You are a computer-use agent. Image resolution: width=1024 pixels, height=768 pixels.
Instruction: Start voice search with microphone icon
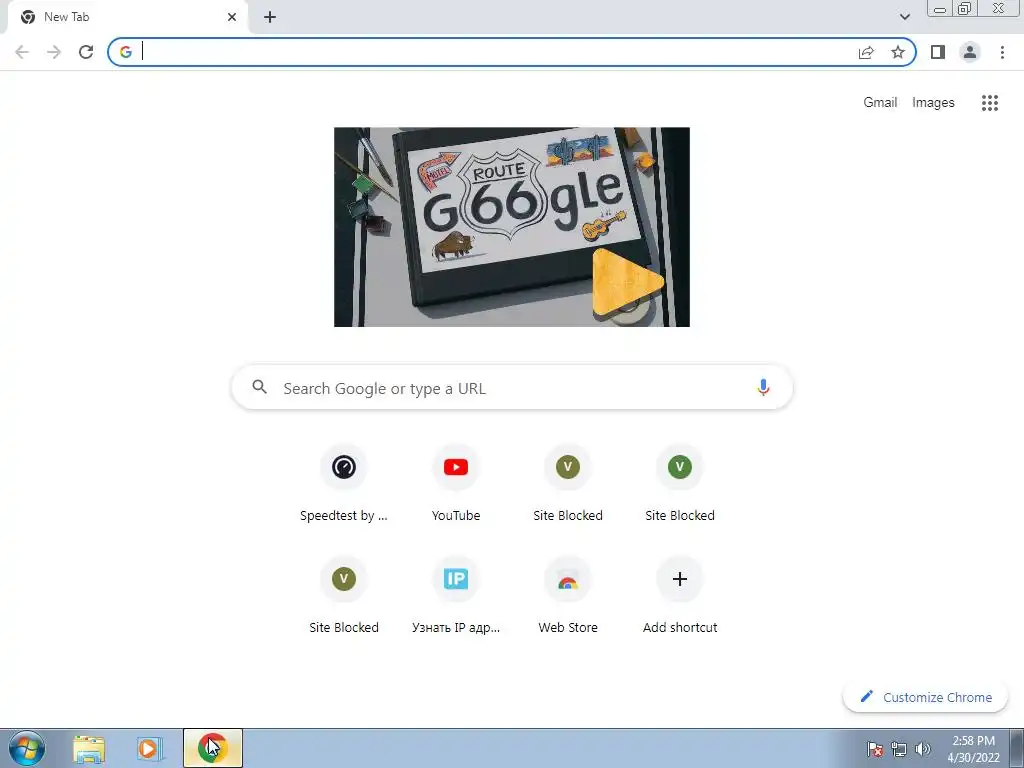coord(763,388)
